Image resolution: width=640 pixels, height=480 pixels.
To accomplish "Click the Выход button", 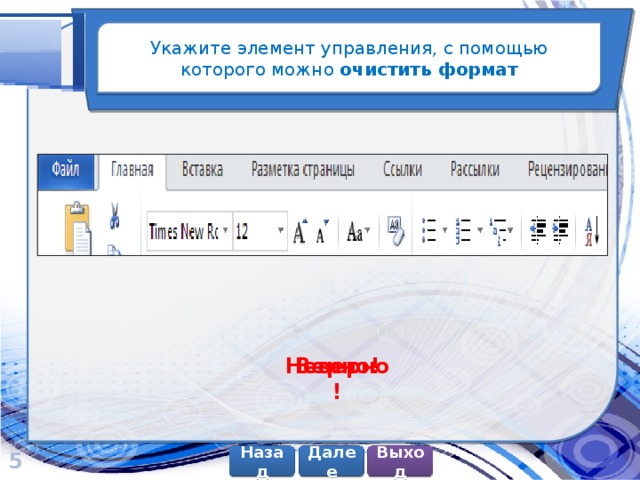I will click(400, 462).
